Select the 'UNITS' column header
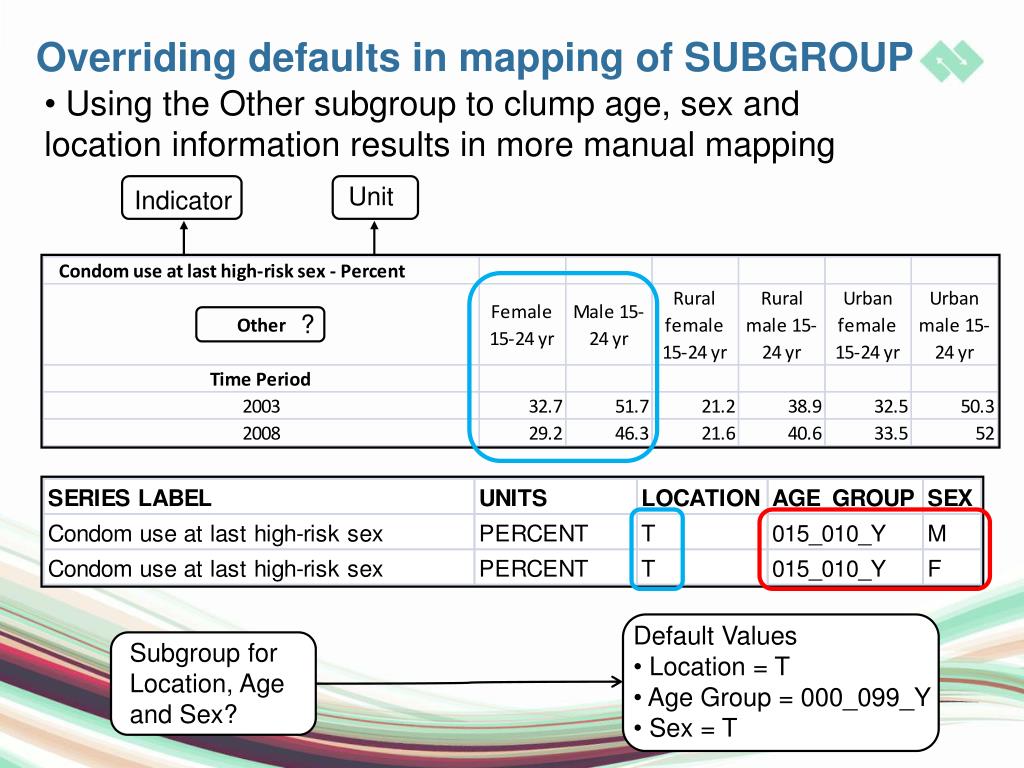Image resolution: width=1024 pixels, height=768 pixels. (513, 498)
